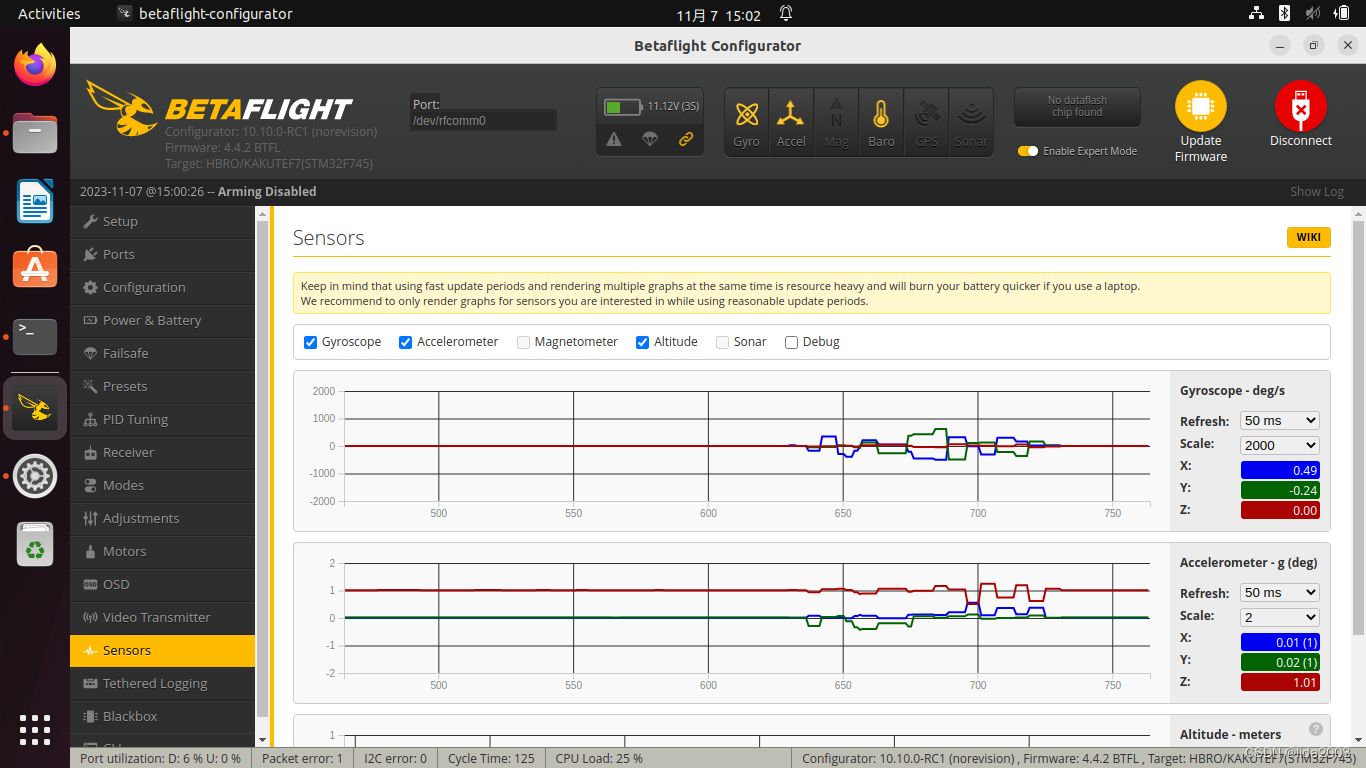The image size is (1366, 768).
Task: Open the PID Tuning tab
Action: pyautogui.click(x=162, y=420)
